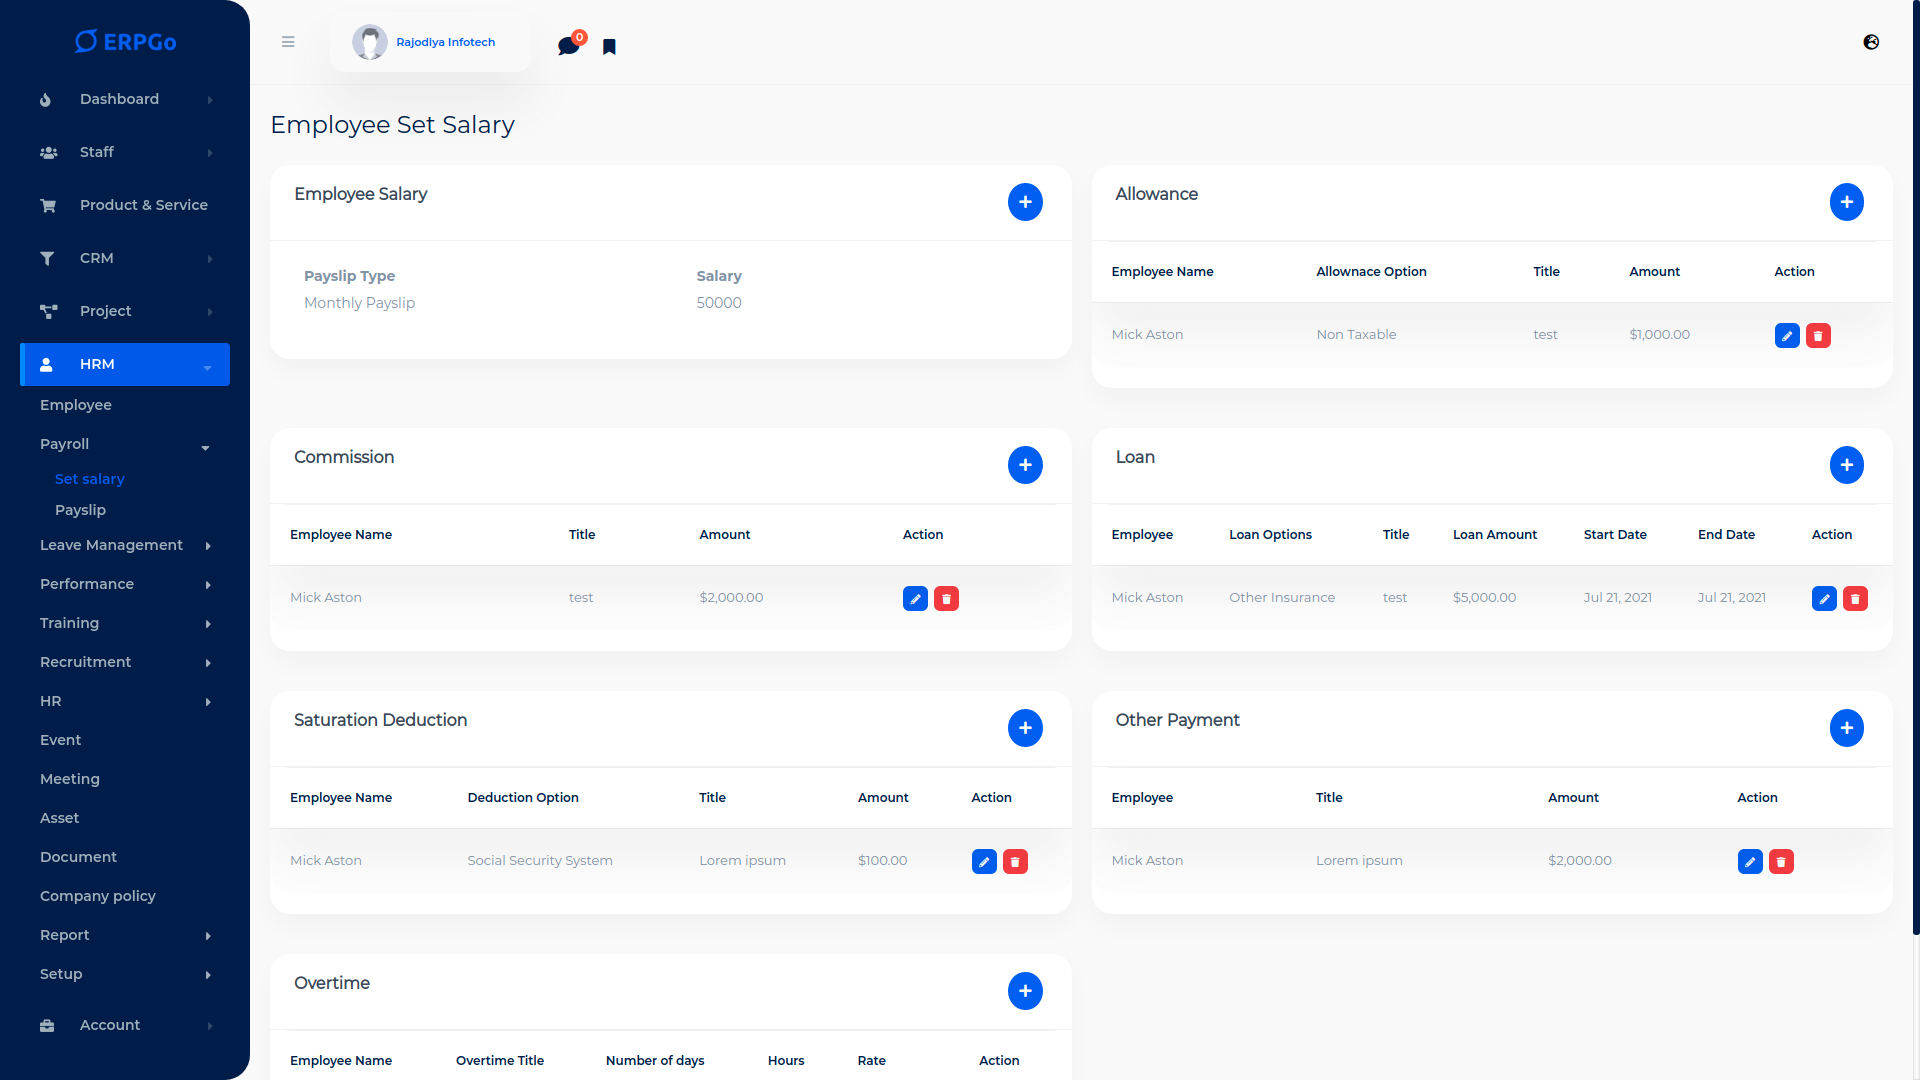Open Employee link under HRM
Screen dimensions: 1920x1080
(x=76, y=405)
